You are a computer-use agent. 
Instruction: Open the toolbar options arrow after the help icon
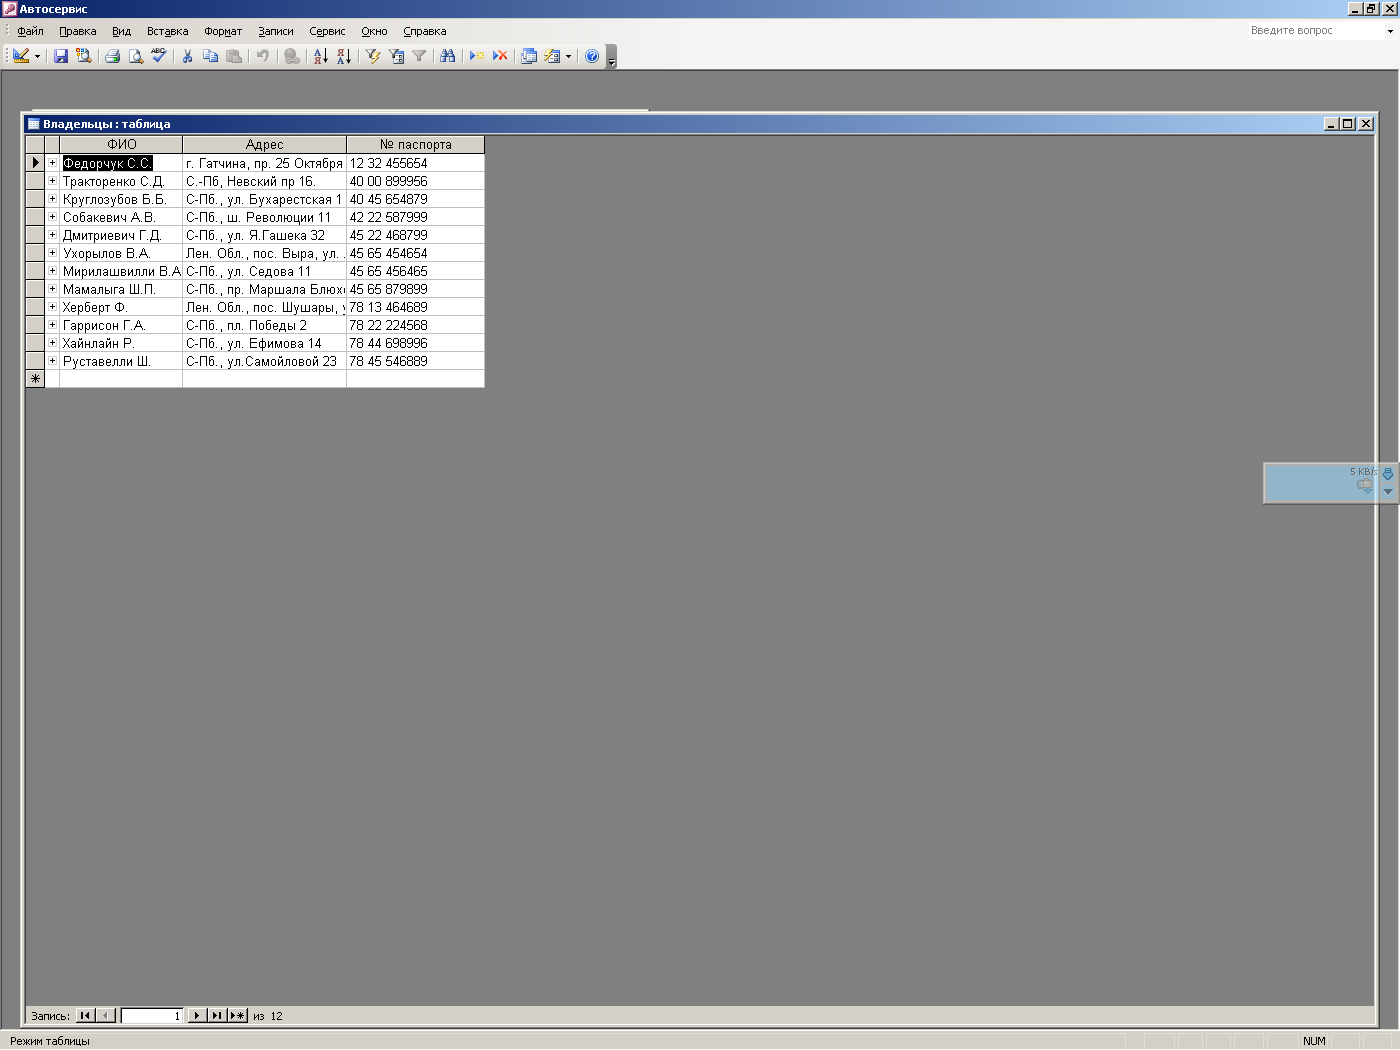pyautogui.click(x=611, y=57)
